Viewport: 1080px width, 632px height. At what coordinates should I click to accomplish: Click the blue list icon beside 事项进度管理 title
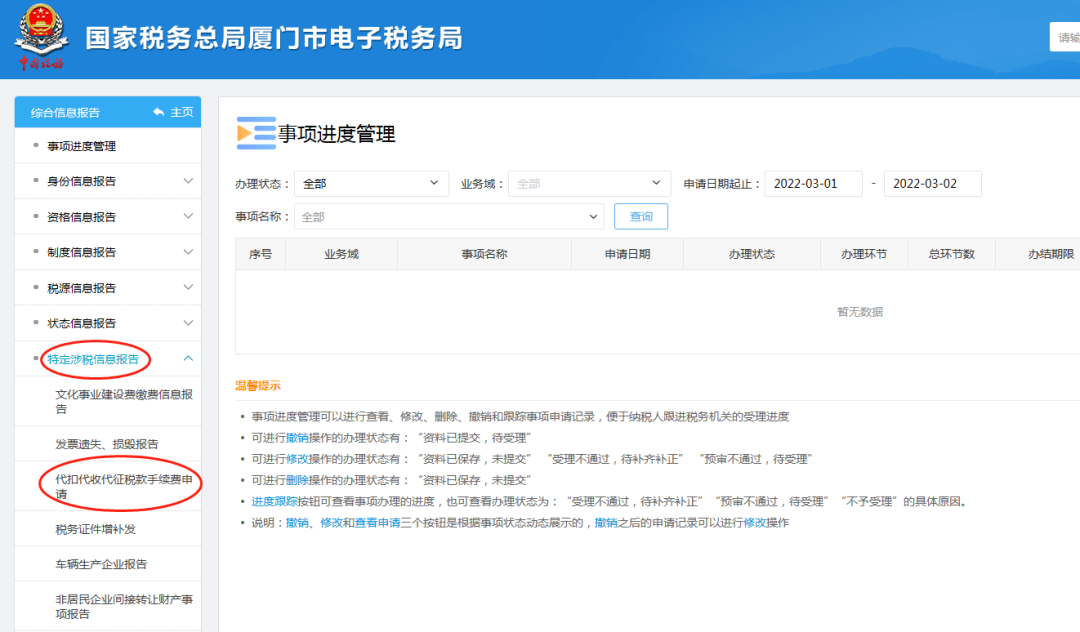tap(256, 132)
